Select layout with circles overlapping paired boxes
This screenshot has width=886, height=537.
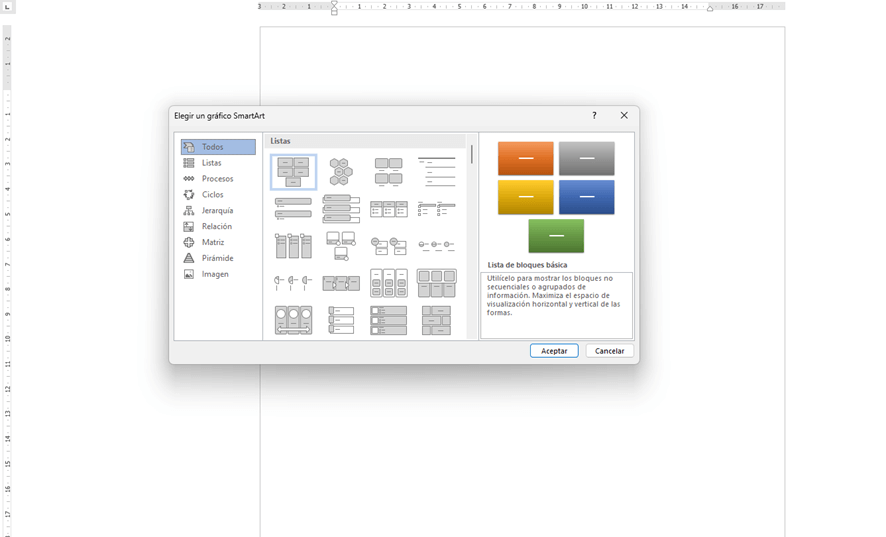(389, 245)
